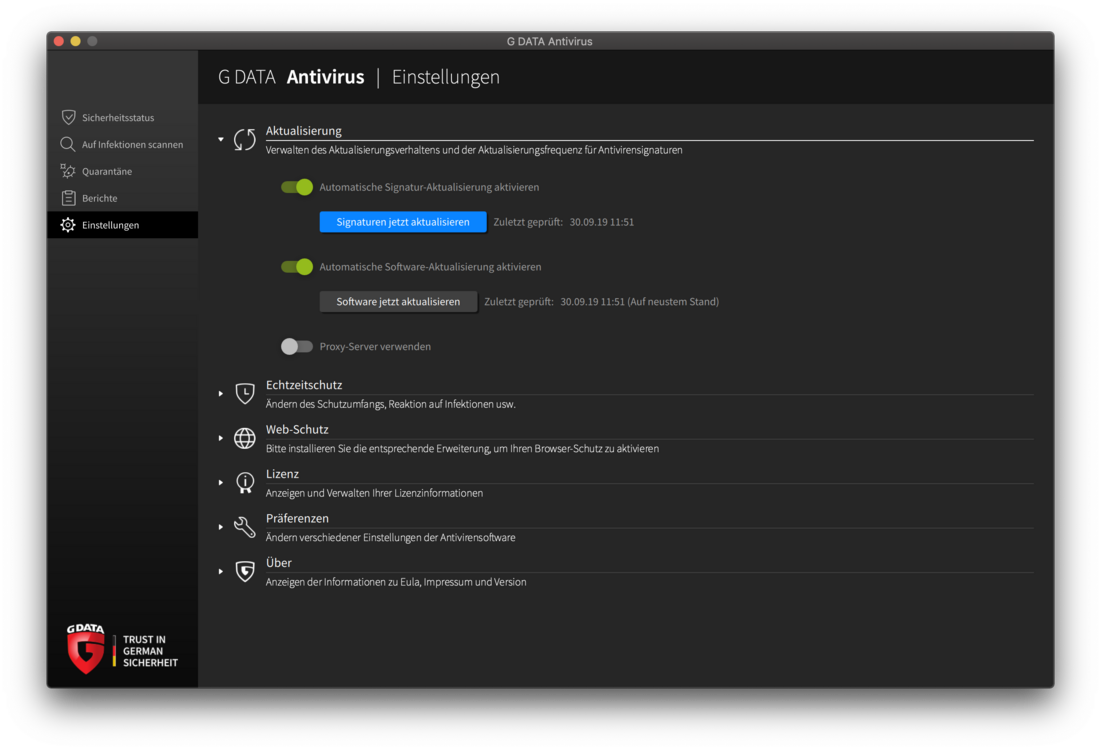The width and height of the screenshot is (1101, 750).
Task: Select Einstellungen in the sidebar
Action: [x=122, y=225]
